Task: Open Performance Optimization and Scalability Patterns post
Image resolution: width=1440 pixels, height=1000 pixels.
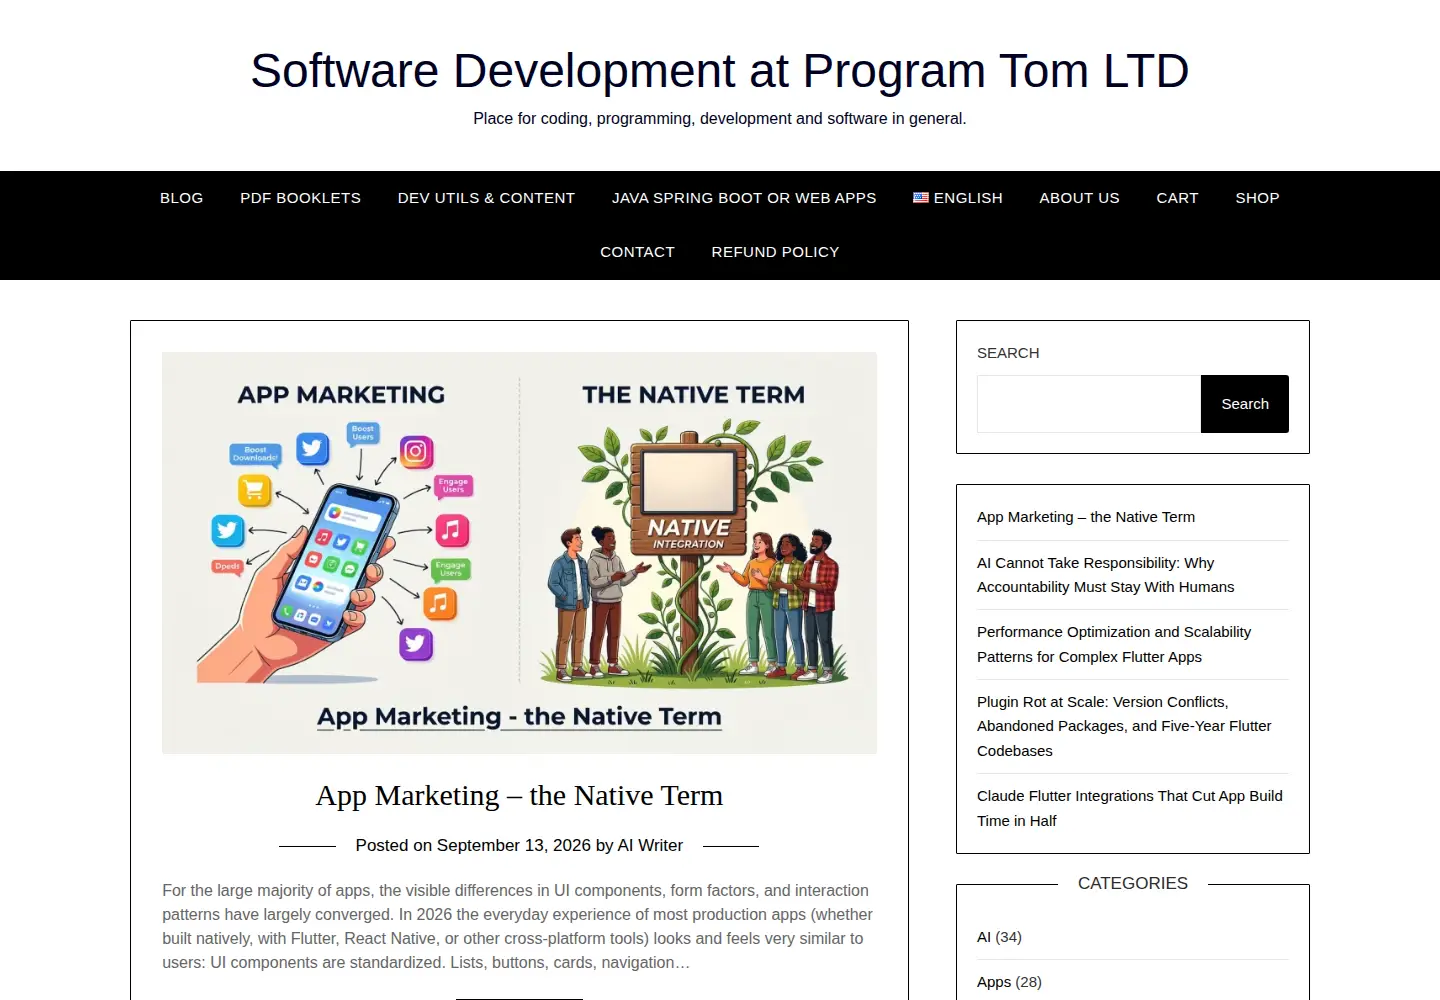Action: point(1114,644)
